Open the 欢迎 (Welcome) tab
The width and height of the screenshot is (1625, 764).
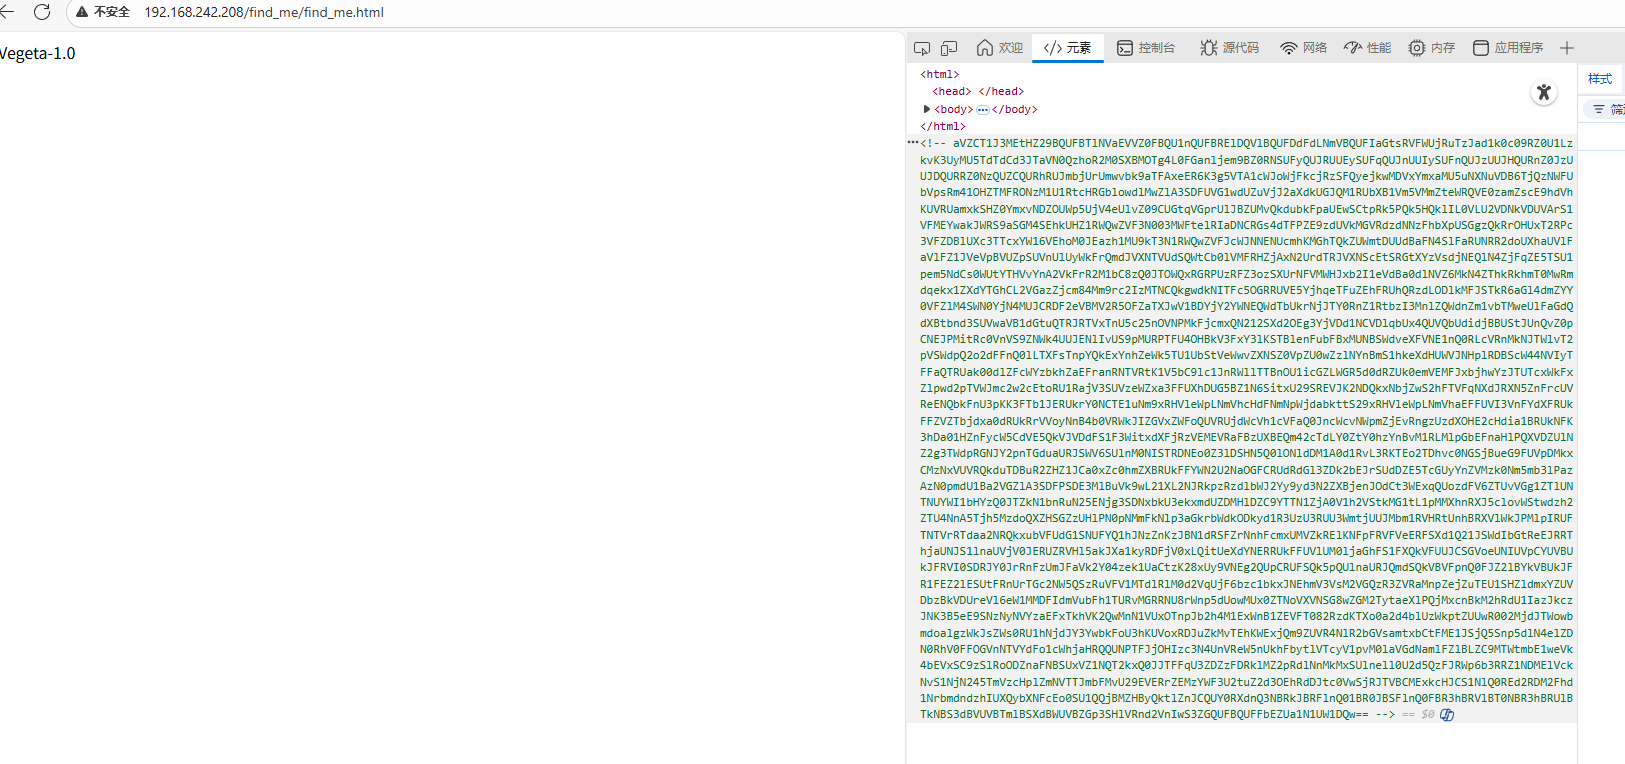tap(1000, 48)
